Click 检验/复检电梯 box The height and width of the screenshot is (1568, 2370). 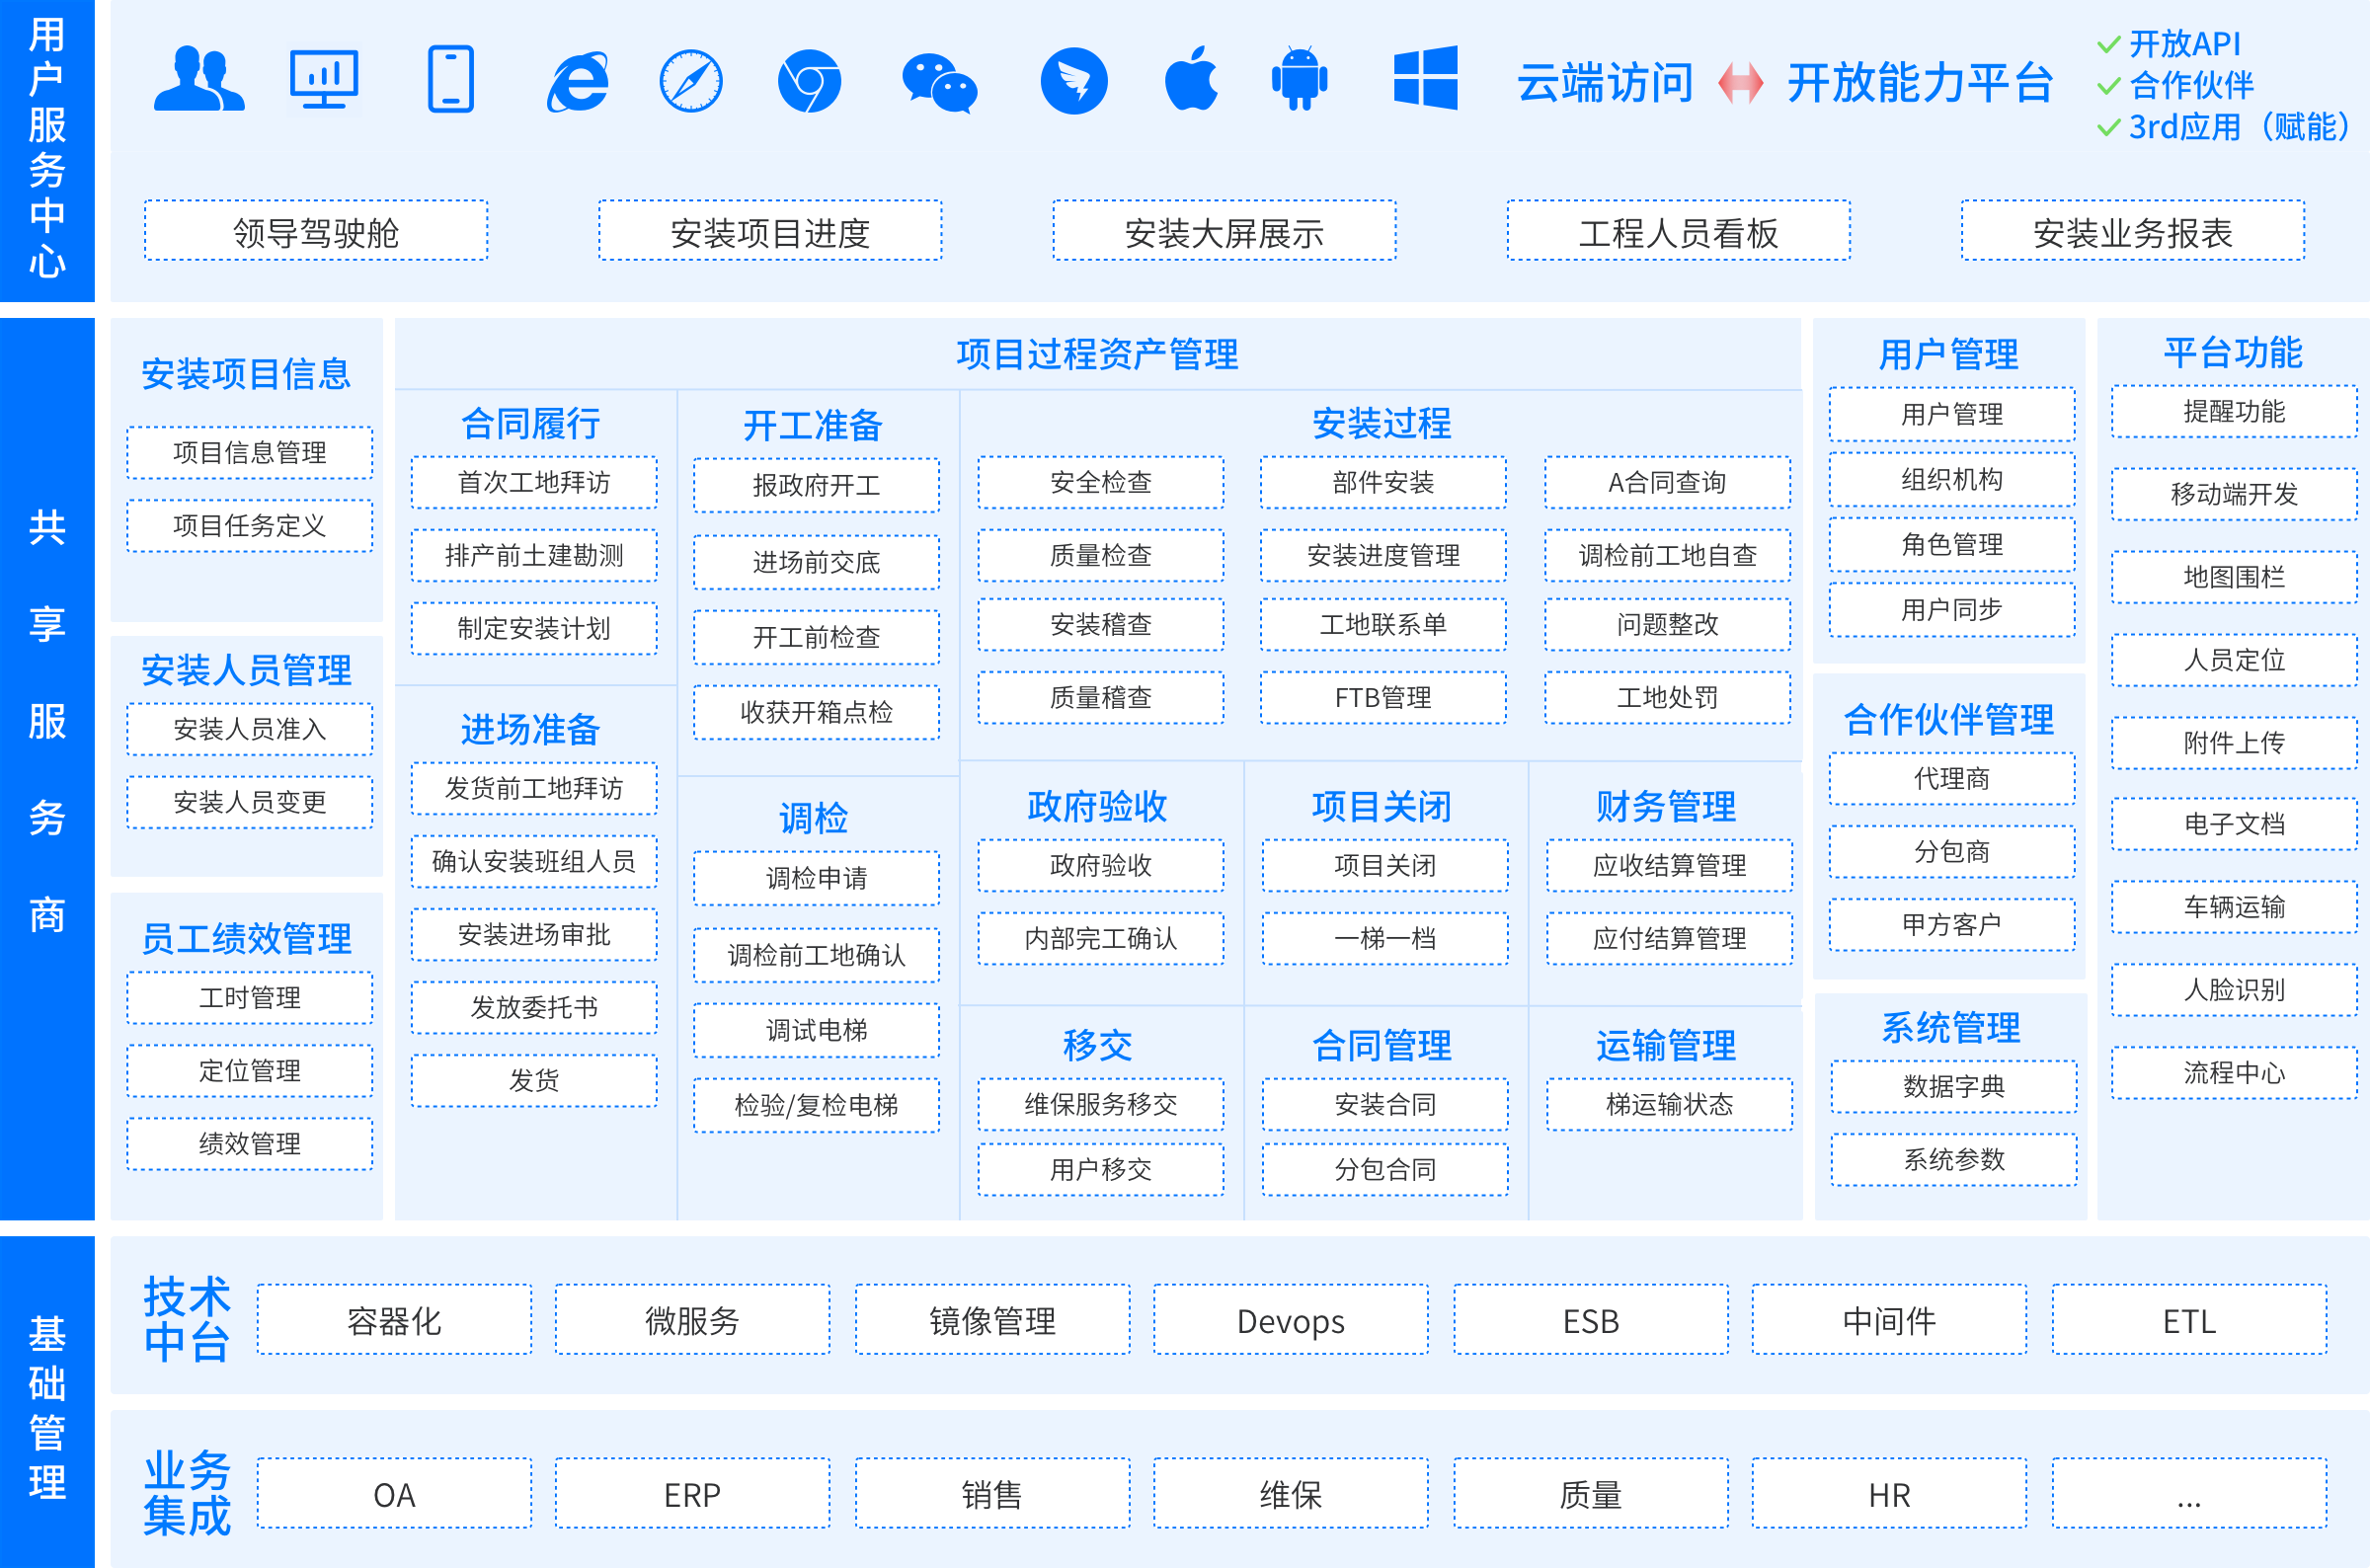coord(816,1106)
